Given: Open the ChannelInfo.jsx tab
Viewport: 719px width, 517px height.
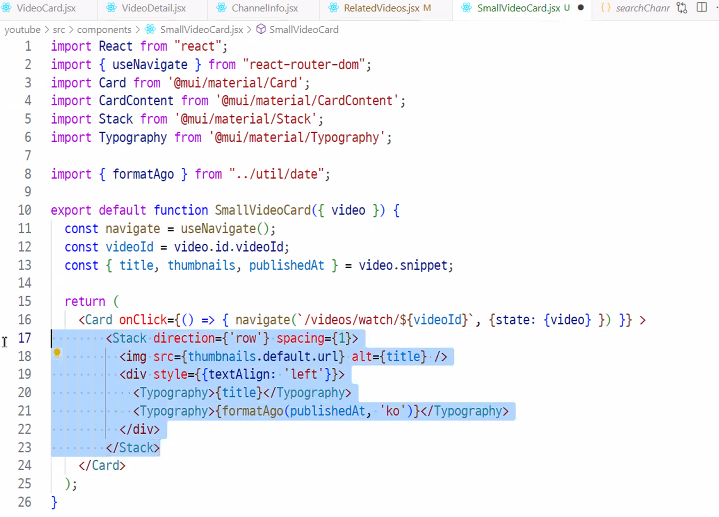Looking at the screenshot, I should [x=265, y=8].
